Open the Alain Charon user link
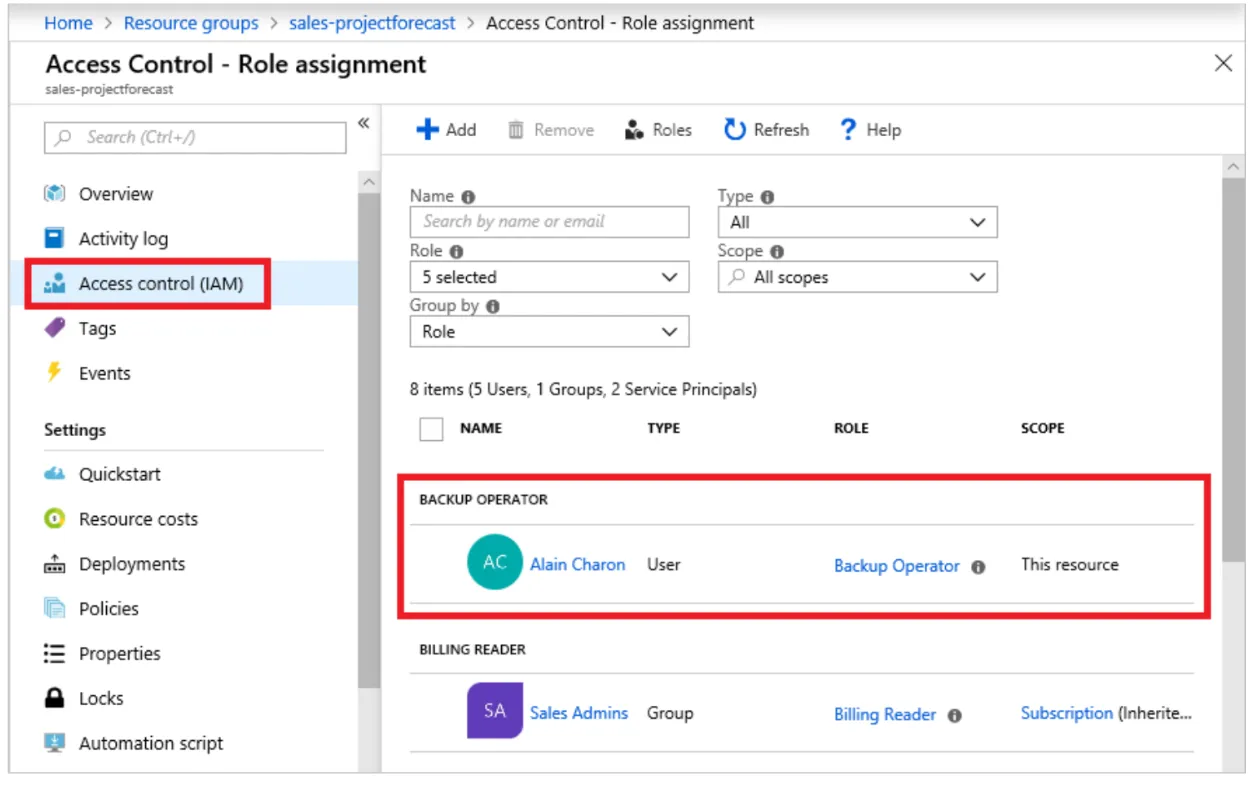 coord(577,564)
